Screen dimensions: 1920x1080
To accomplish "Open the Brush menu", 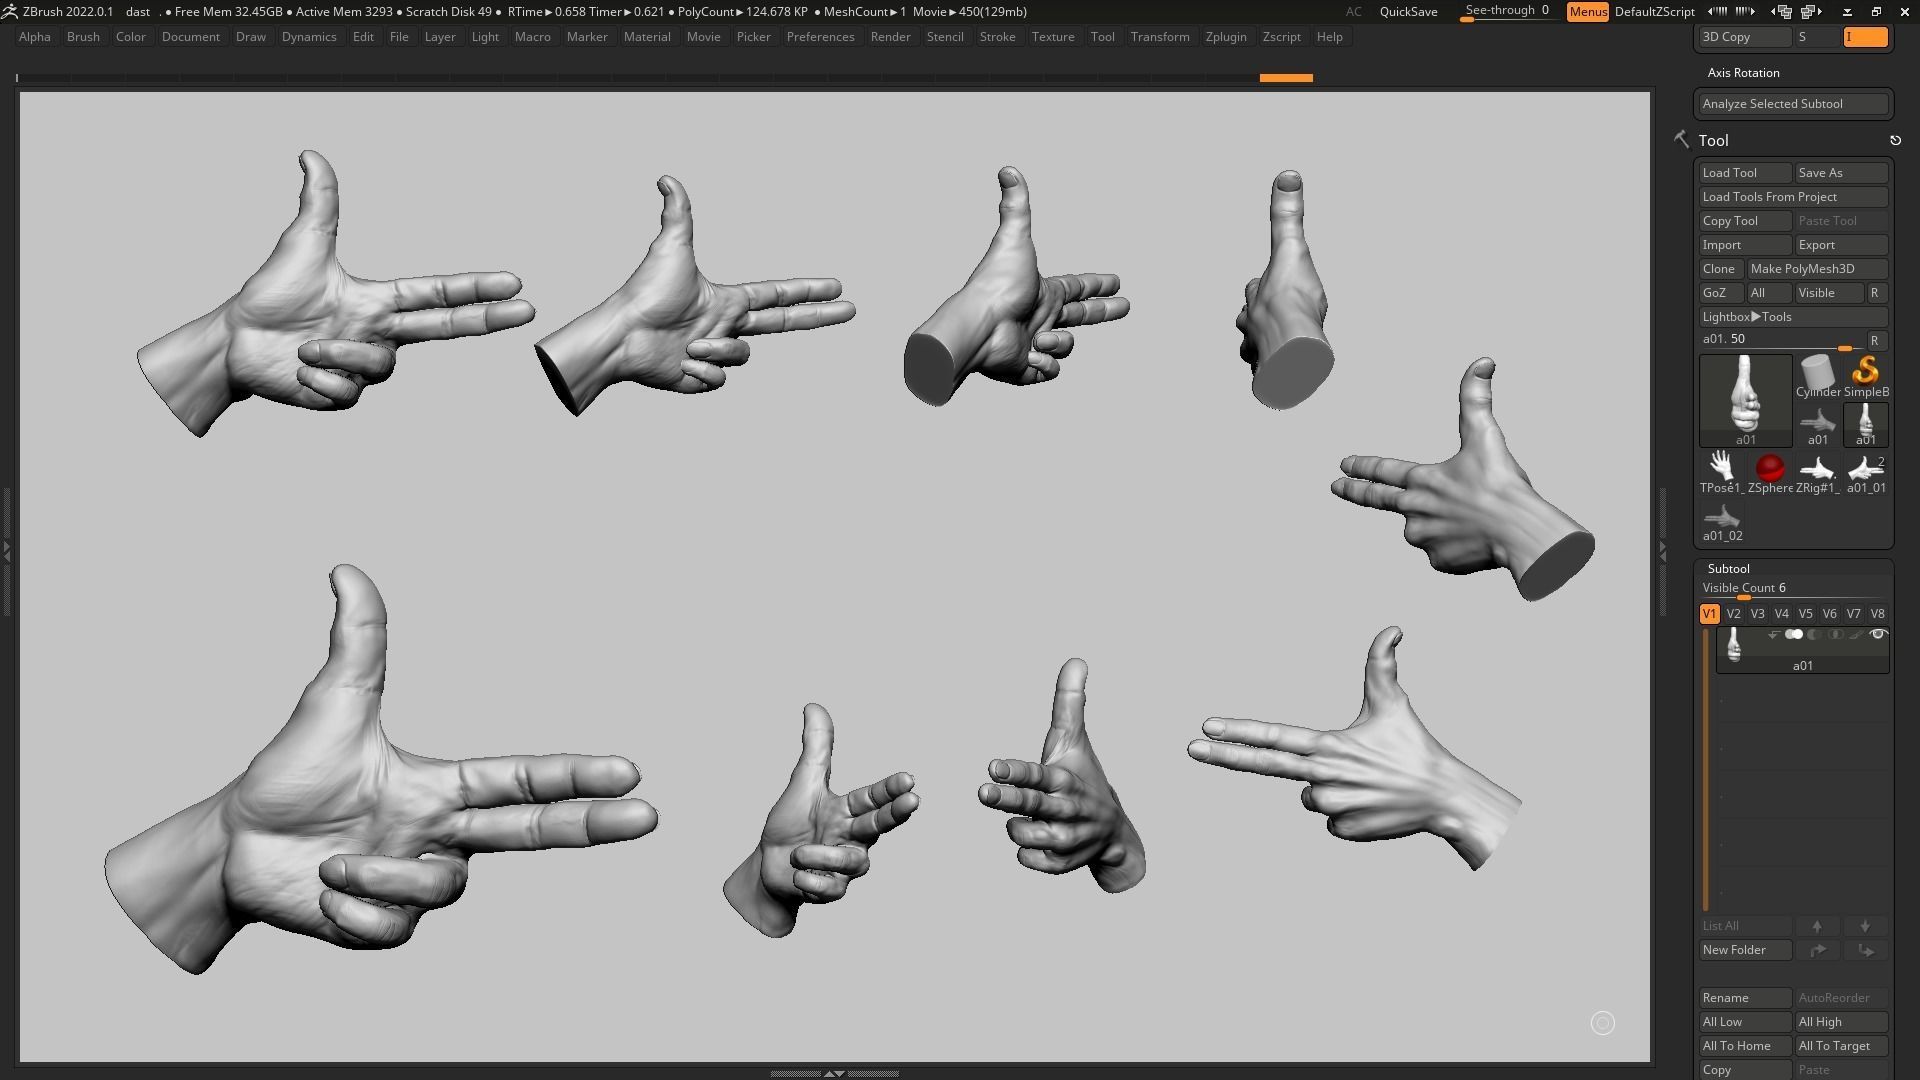I will pyautogui.click(x=83, y=37).
